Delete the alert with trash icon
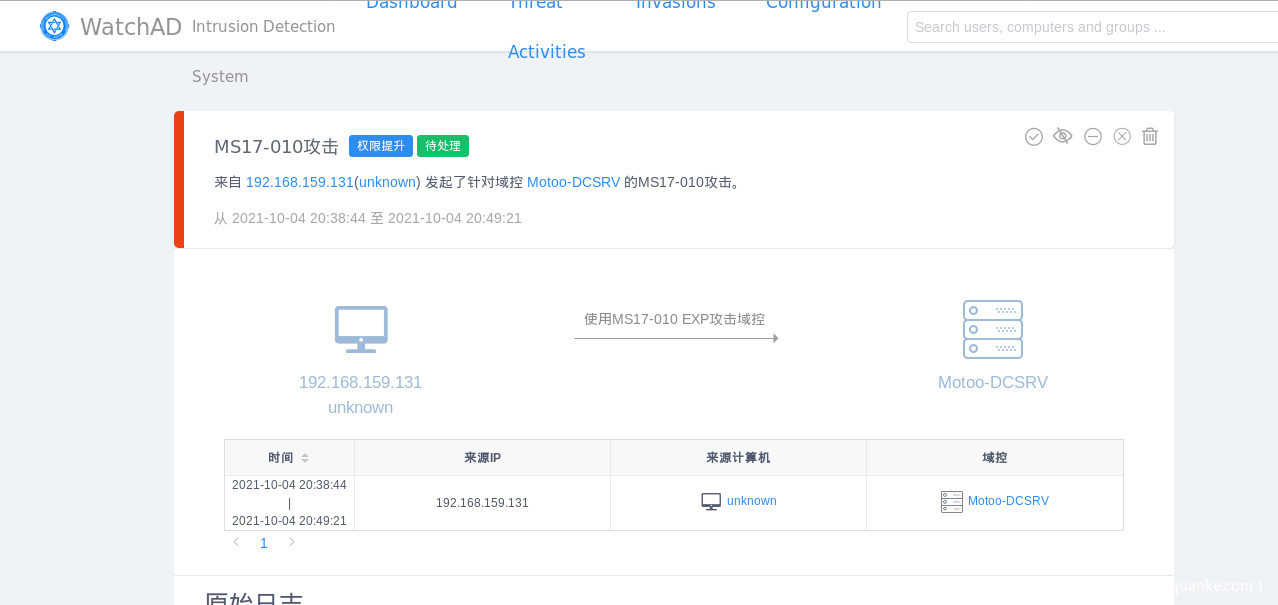The height and width of the screenshot is (605, 1278). [x=1150, y=136]
